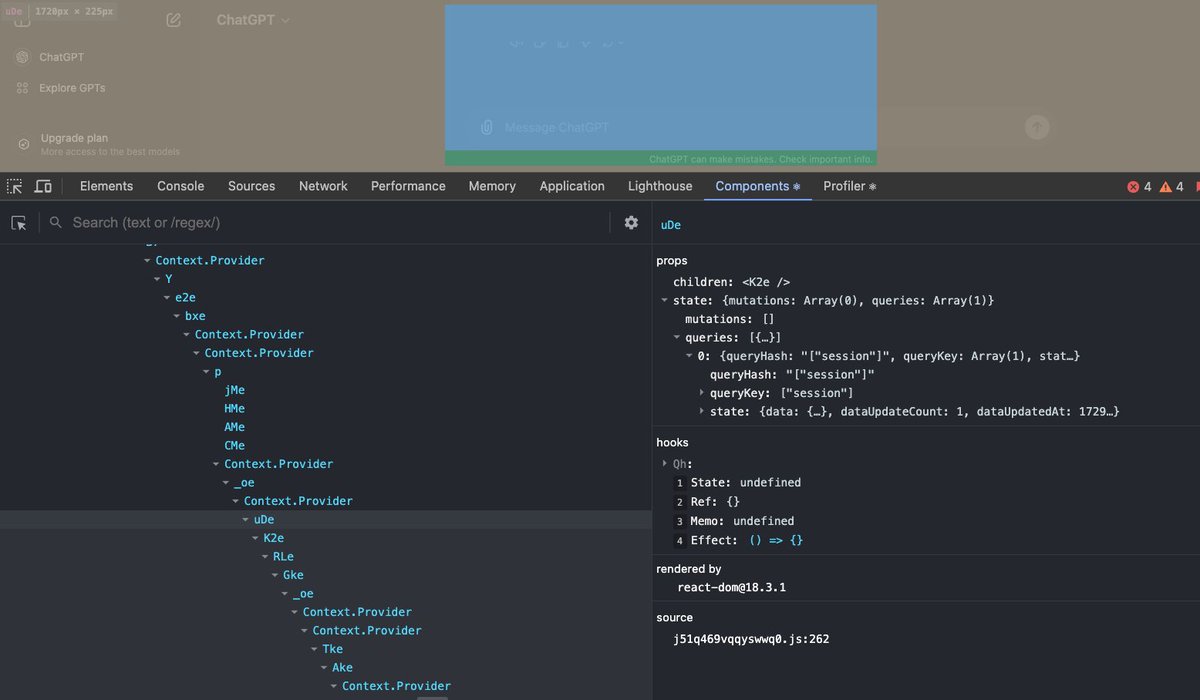Collapse the Tke tree node
This screenshot has height=700, width=1200.
[x=315, y=649]
